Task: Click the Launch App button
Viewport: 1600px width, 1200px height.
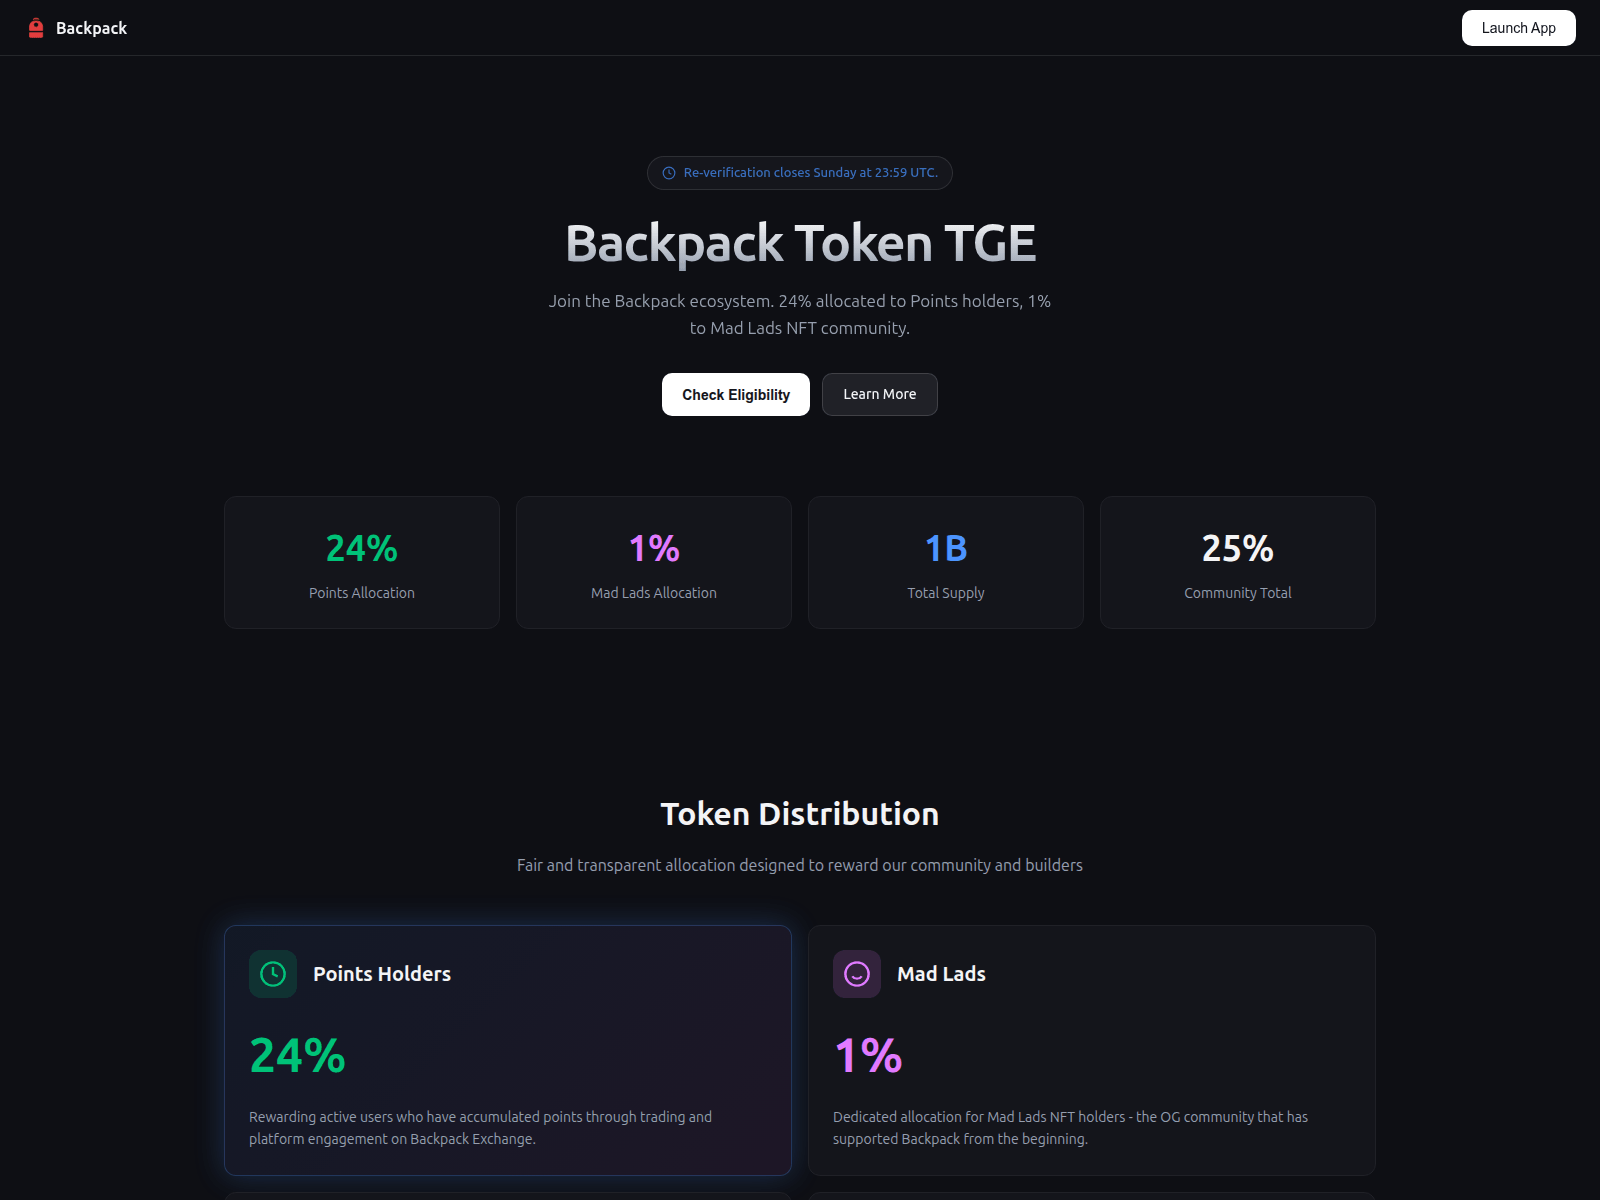Action: [x=1518, y=28]
